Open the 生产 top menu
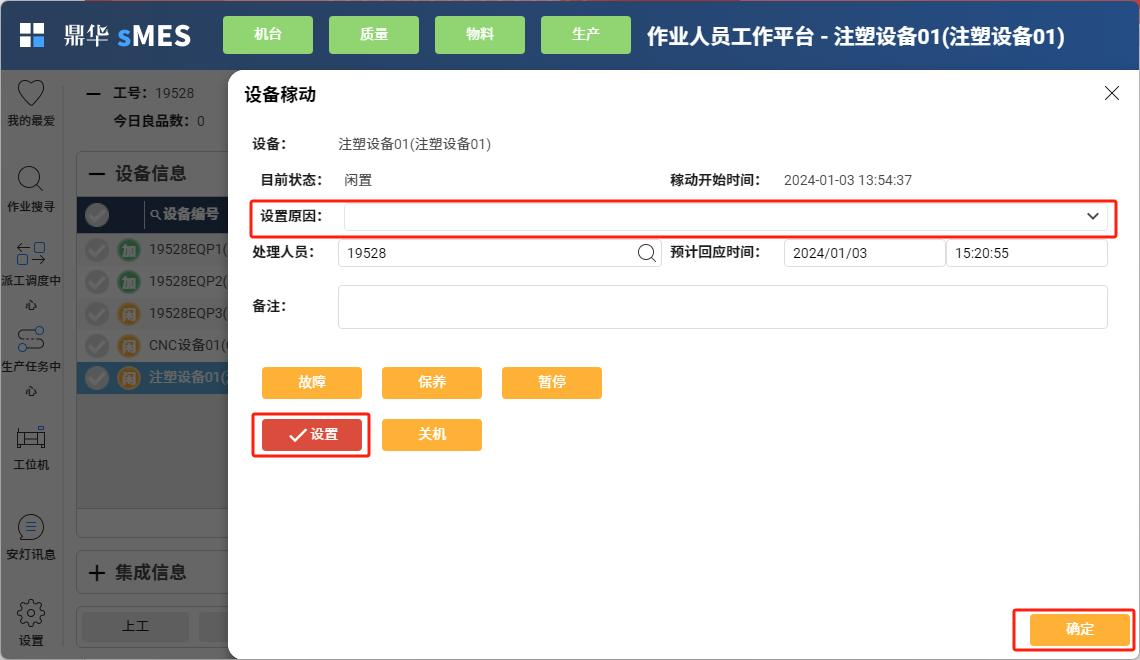Viewport: 1140px width, 660px height. (x=586, y=35)
